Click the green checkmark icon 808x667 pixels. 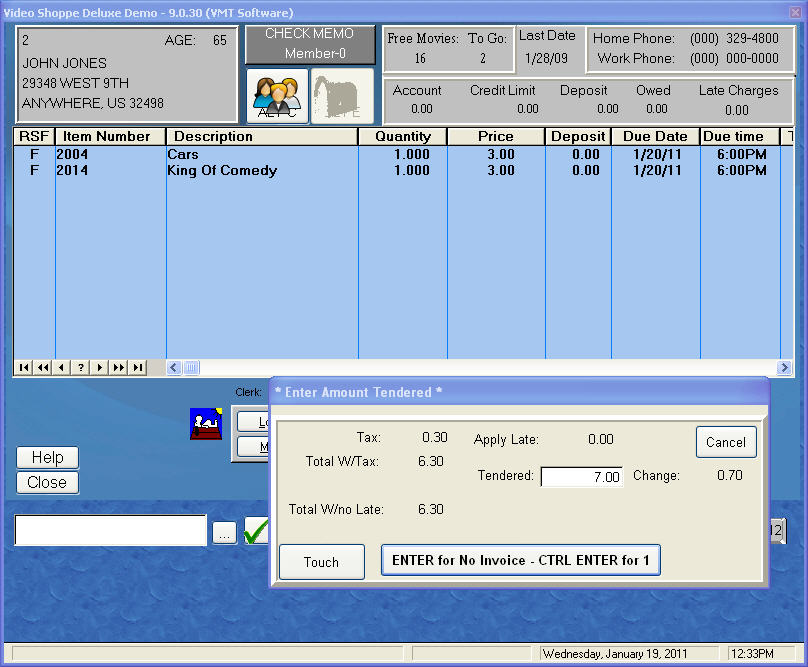(256, 531)
